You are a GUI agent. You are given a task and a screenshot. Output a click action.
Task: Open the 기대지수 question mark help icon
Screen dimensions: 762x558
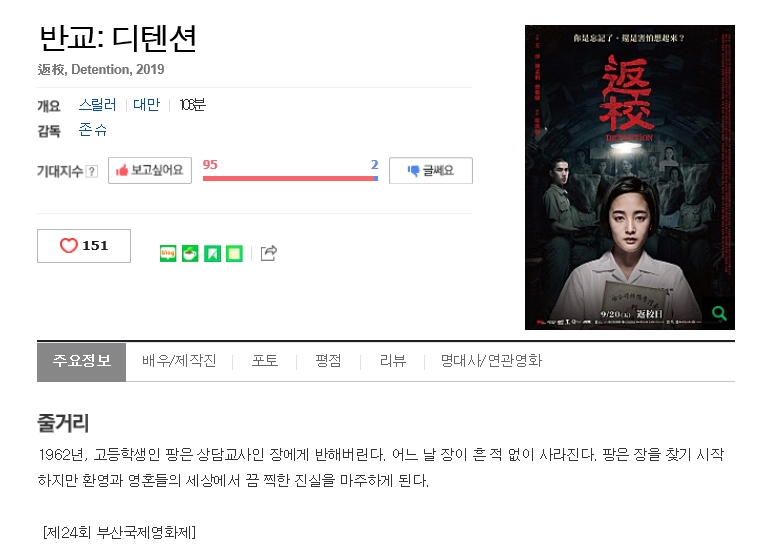pyautogui.click(x=91, y=171)
